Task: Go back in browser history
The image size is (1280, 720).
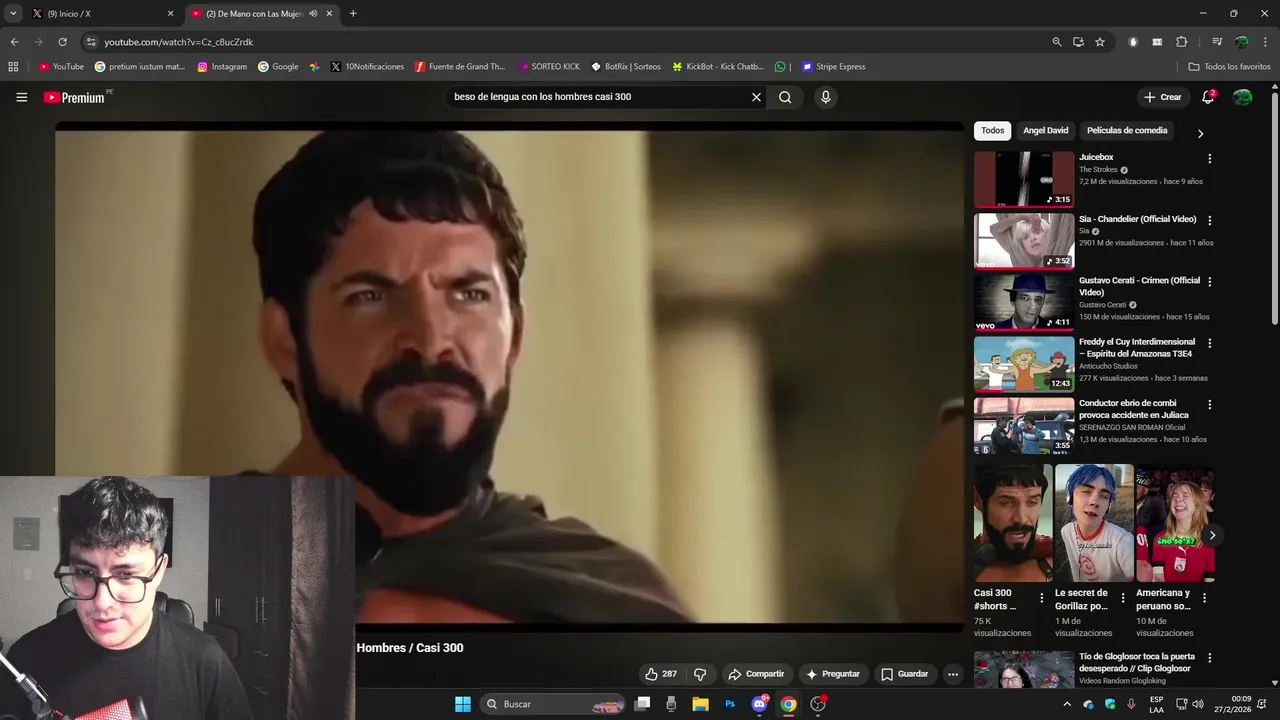Action: 14,42
